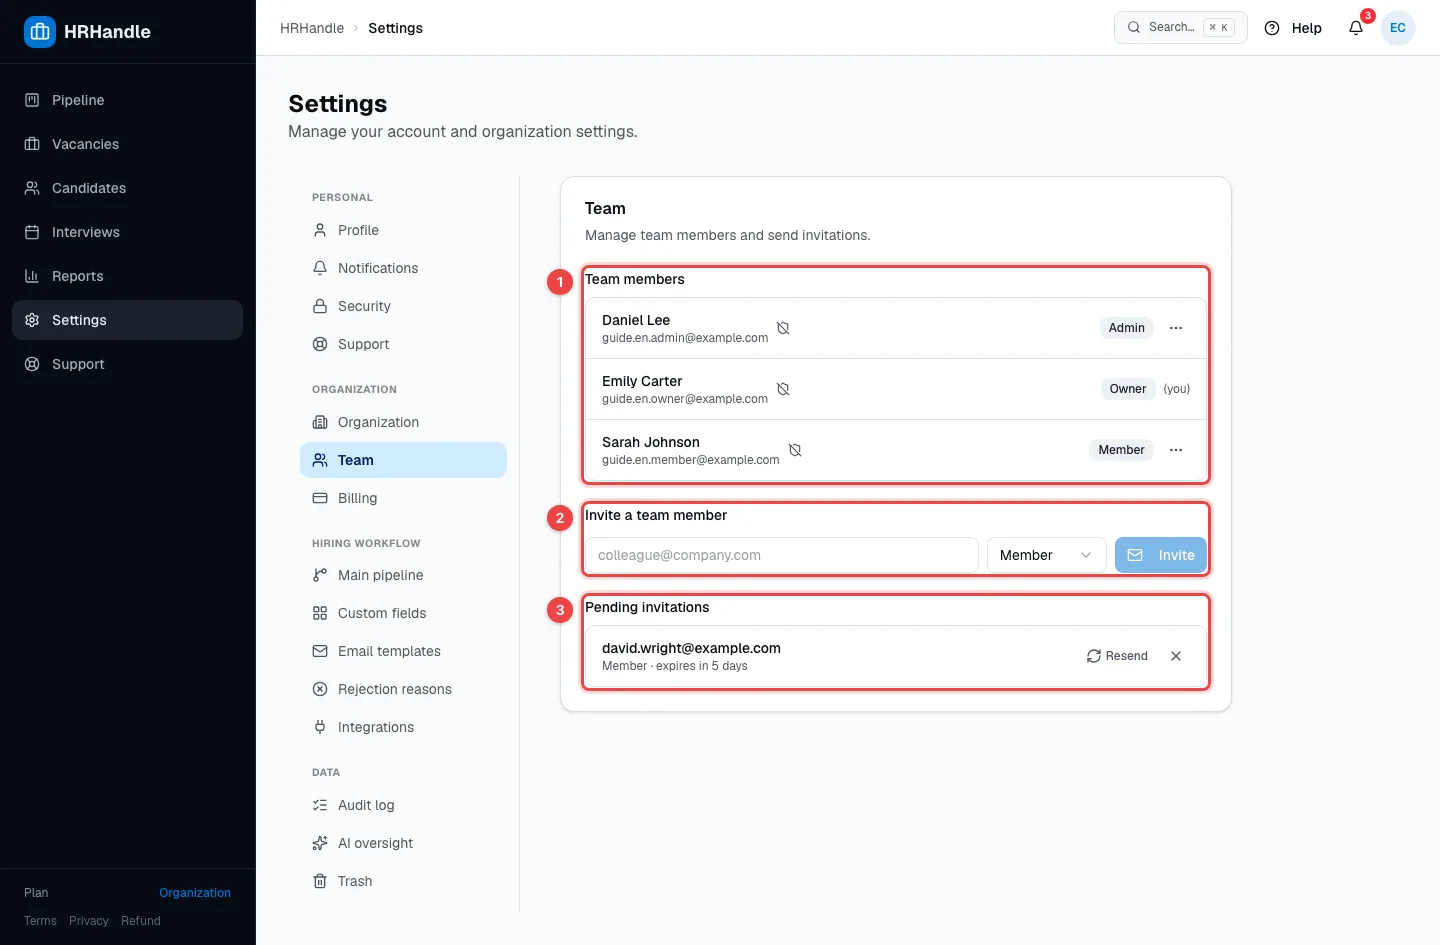This screenshot has width=1440, height=945.
Task: Open the Search box in the header
Action: [x=1180, y=28]
